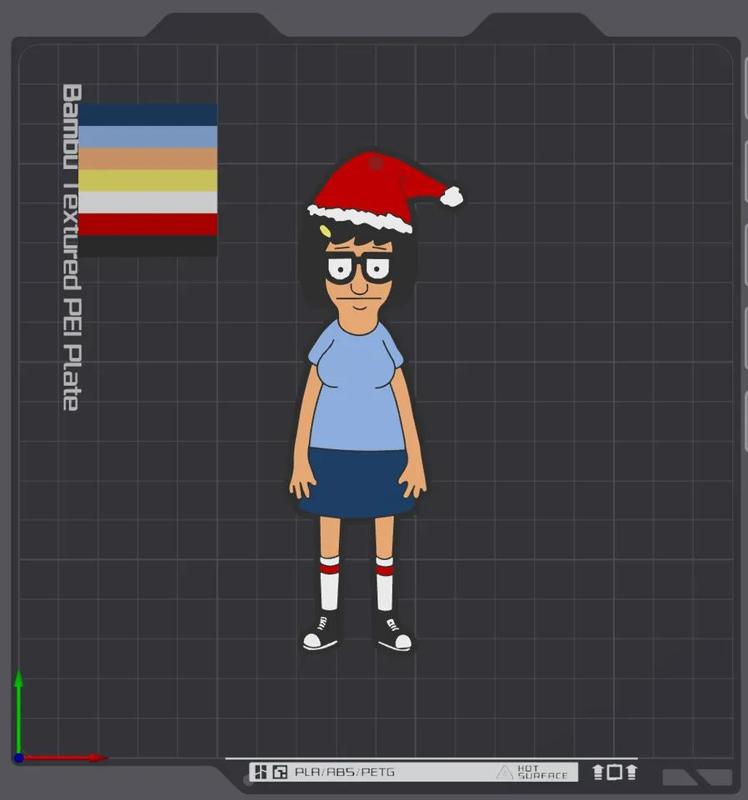The image size is (748, 800).
Task: Select the light blue color stripe
Action: pyautogui.click(x=148, y=137)
